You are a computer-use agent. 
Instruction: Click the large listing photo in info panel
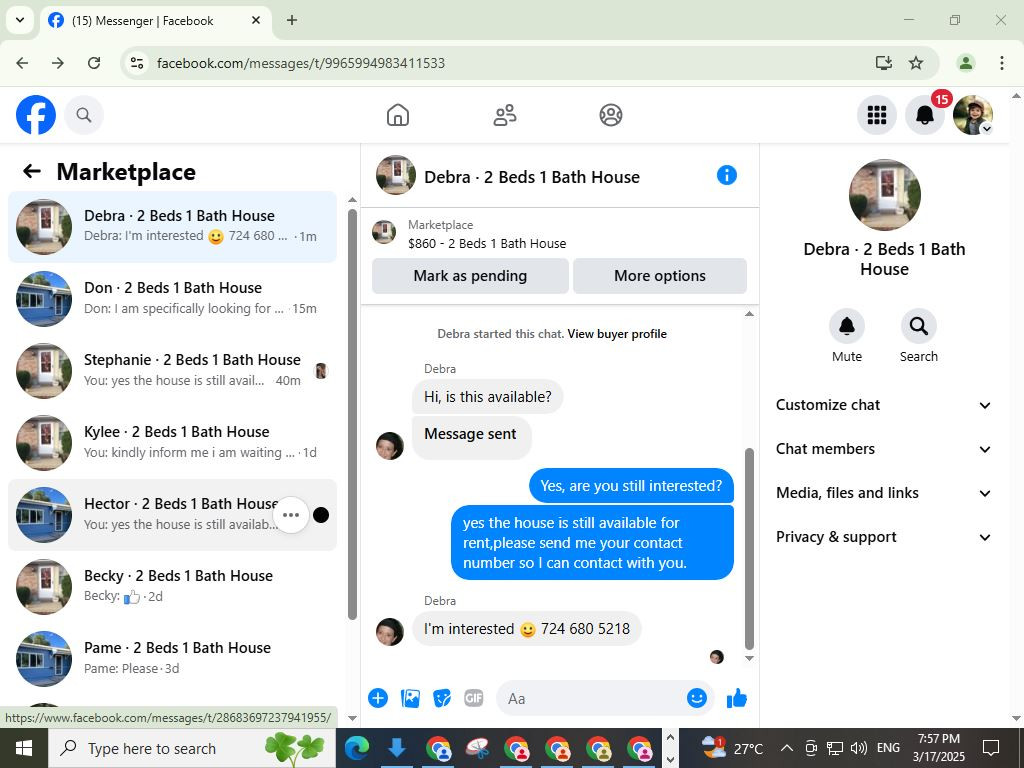click(x=884, y=195)
